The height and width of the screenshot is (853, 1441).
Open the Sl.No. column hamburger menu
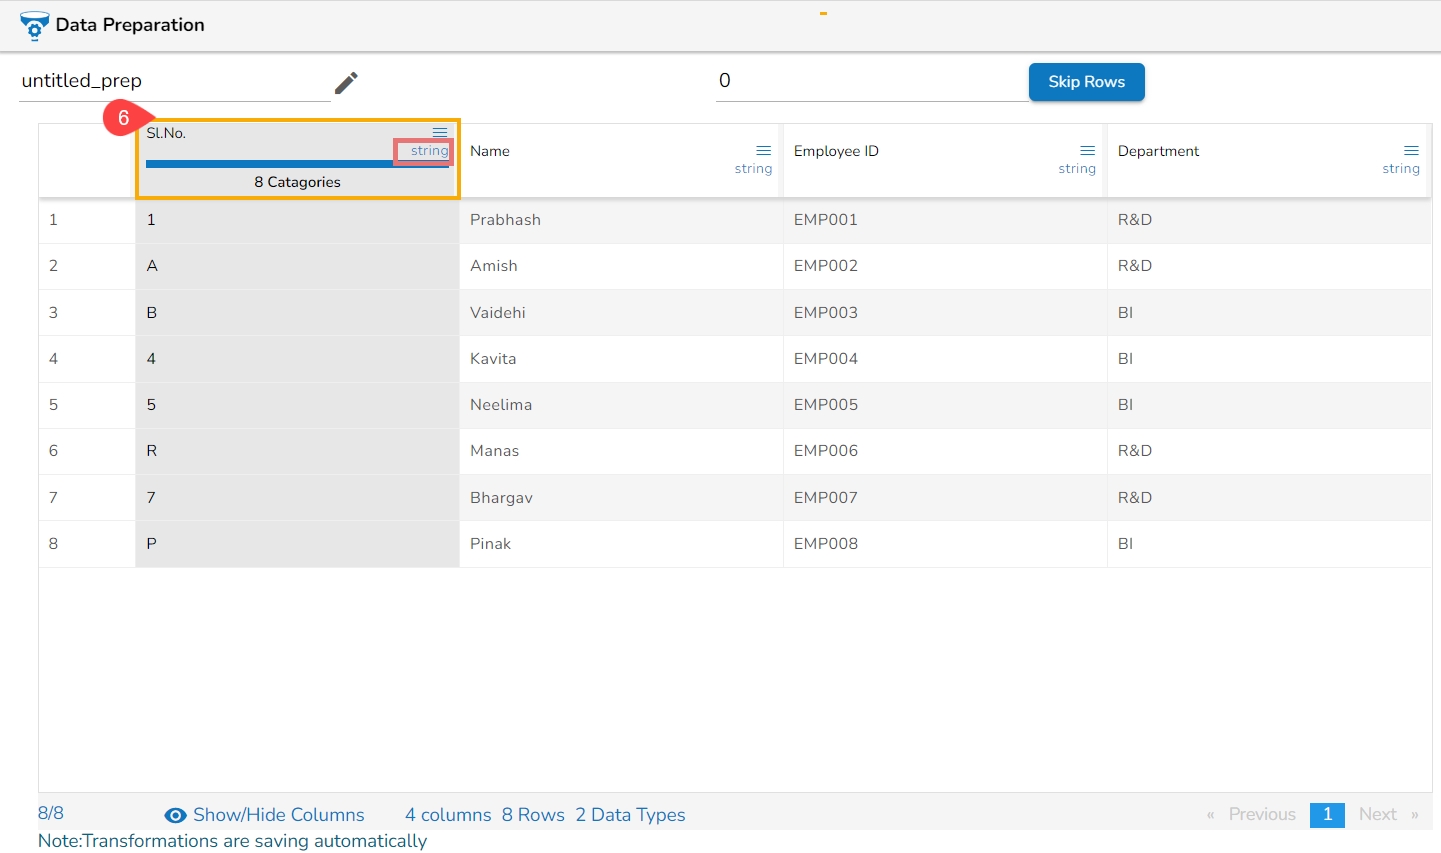coord(440,132)
